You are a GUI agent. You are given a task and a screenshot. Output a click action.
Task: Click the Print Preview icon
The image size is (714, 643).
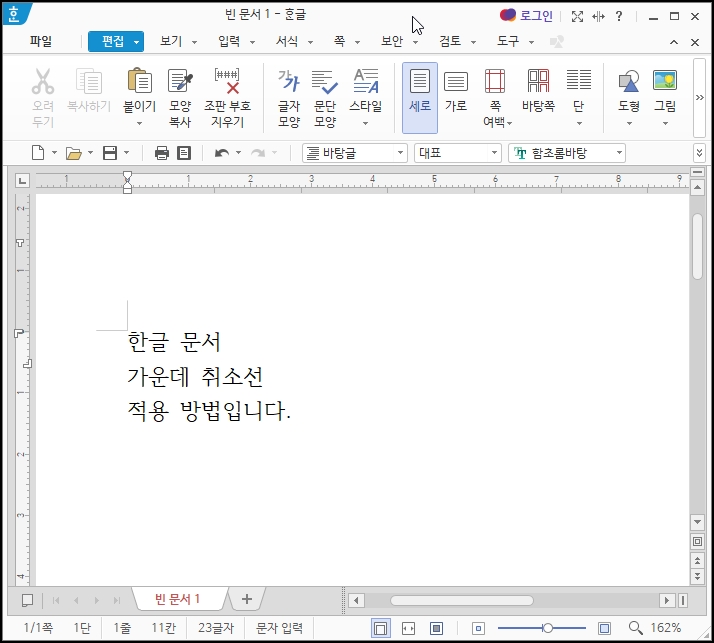click(x=184, y=153)
